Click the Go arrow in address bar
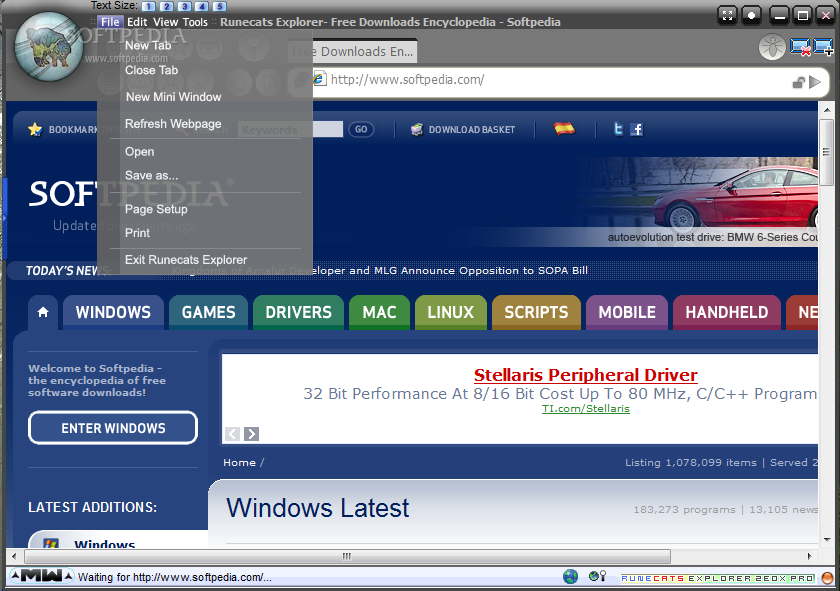 pos(815,82)
